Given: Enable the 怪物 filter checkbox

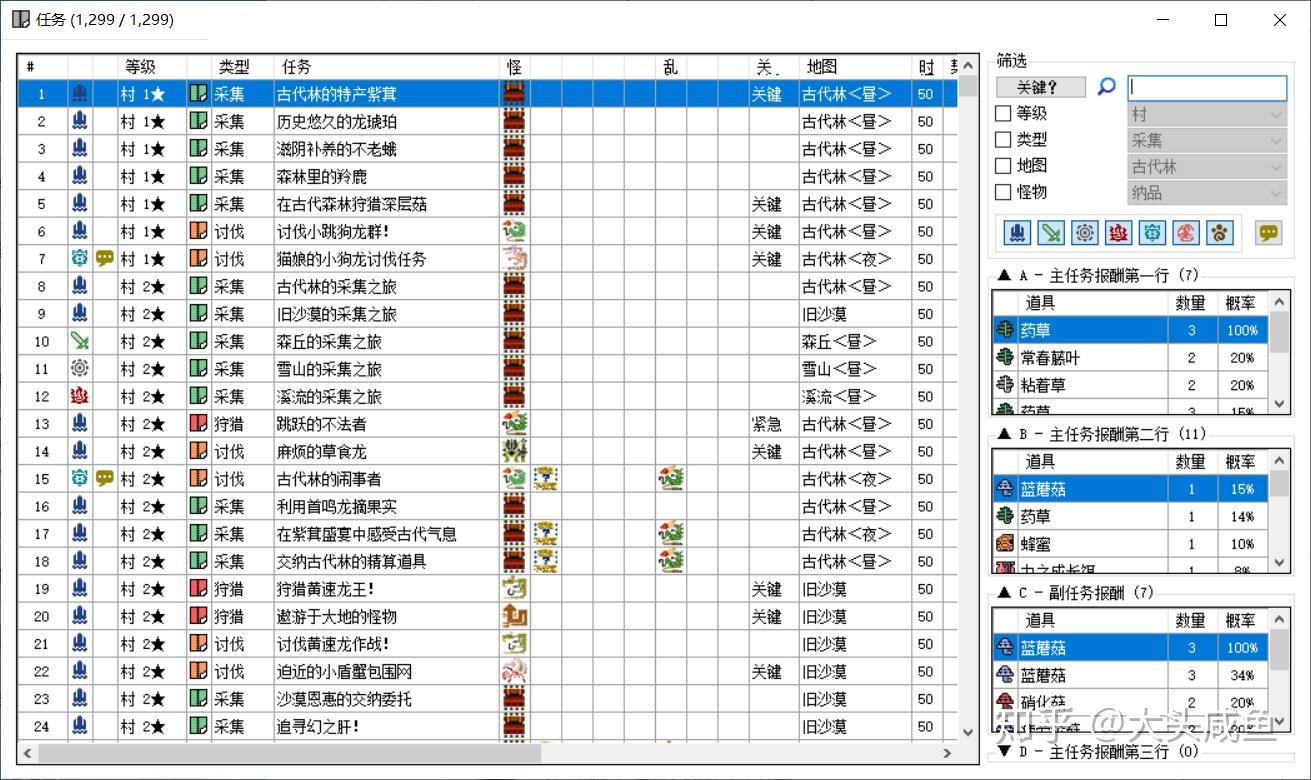Looking at the screenshot, I should pos(1003,192).
